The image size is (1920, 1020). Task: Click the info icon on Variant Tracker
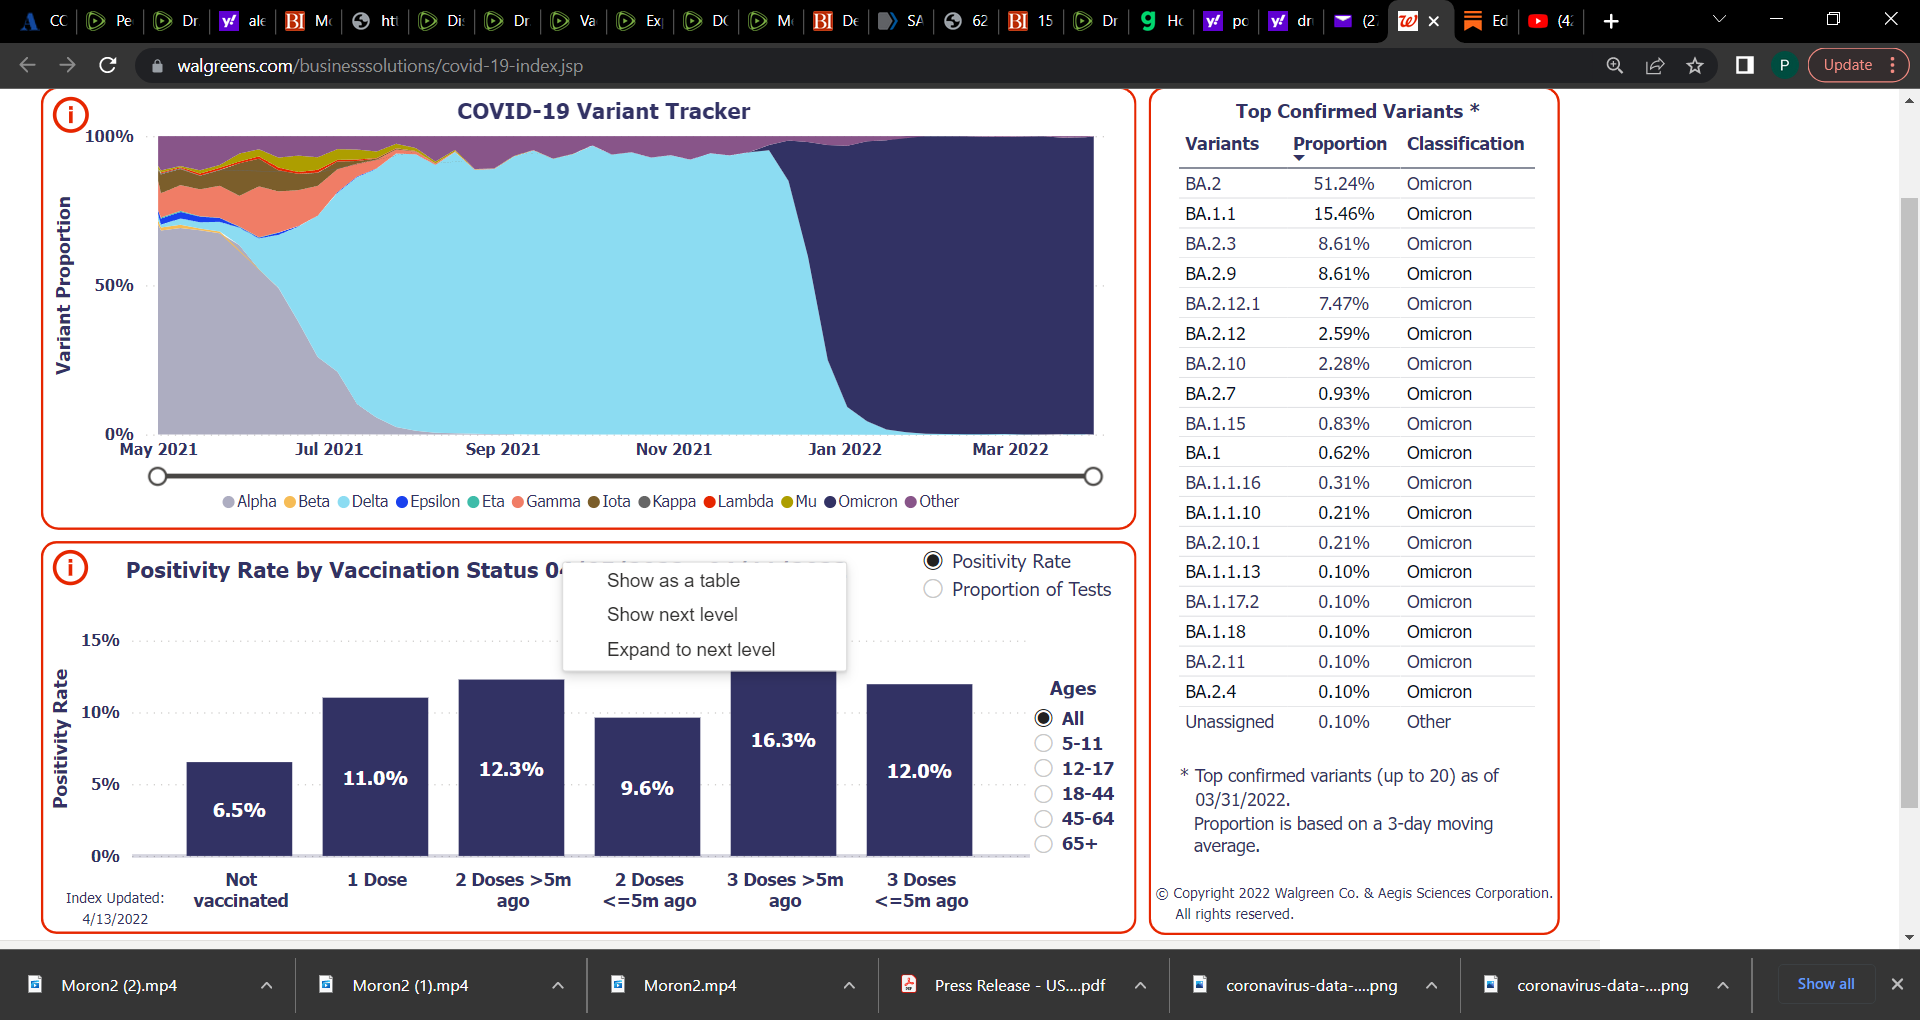click(70, 115)
